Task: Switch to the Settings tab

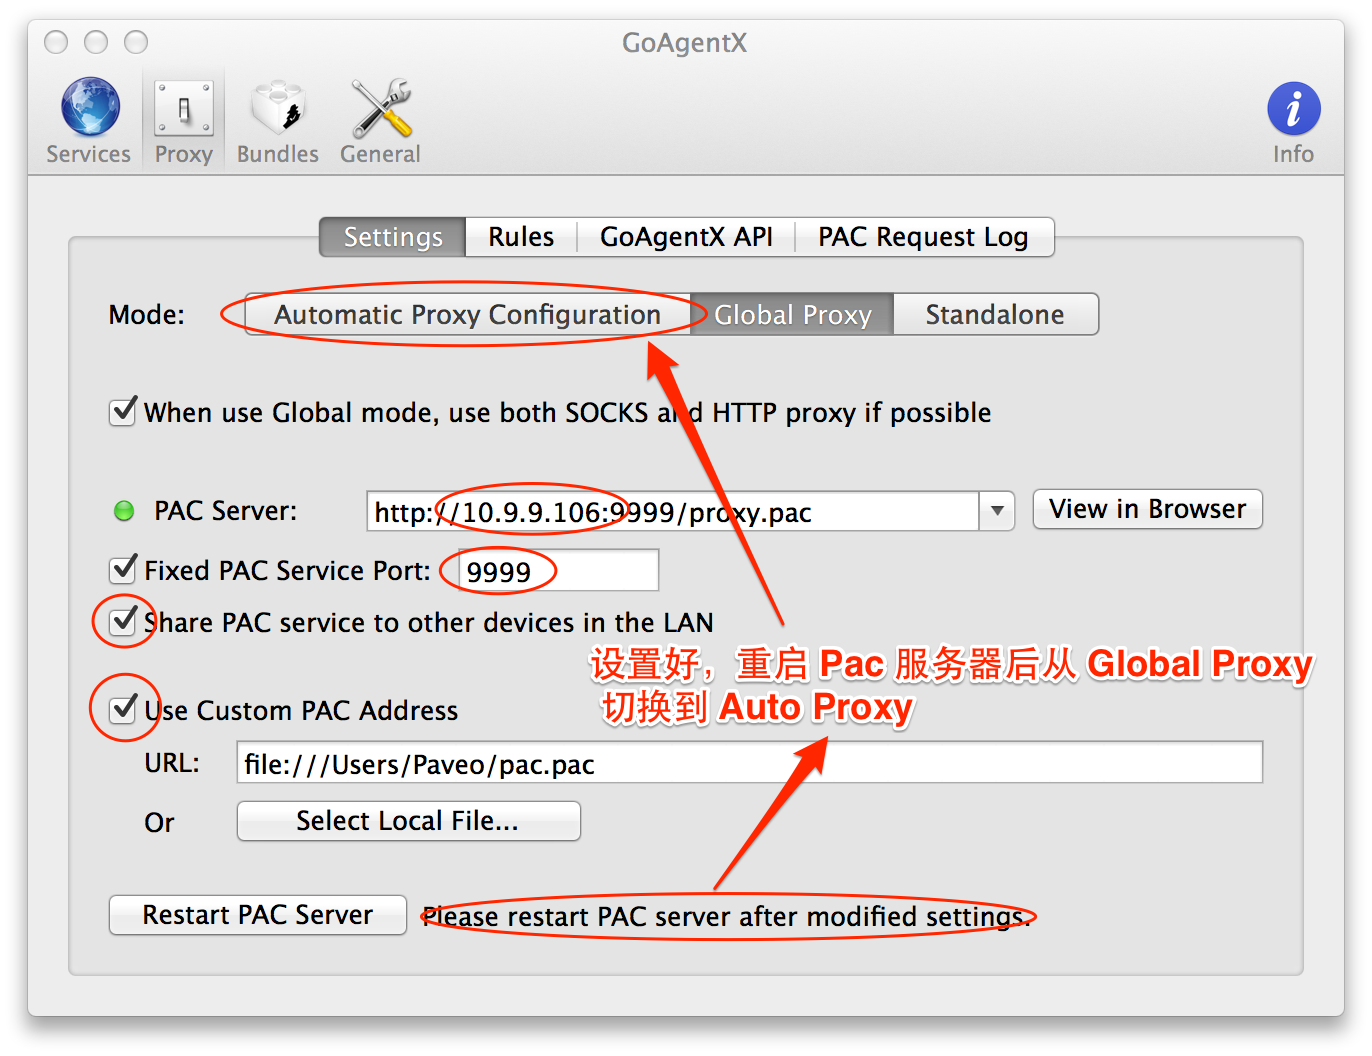Action: coord(393,237)
